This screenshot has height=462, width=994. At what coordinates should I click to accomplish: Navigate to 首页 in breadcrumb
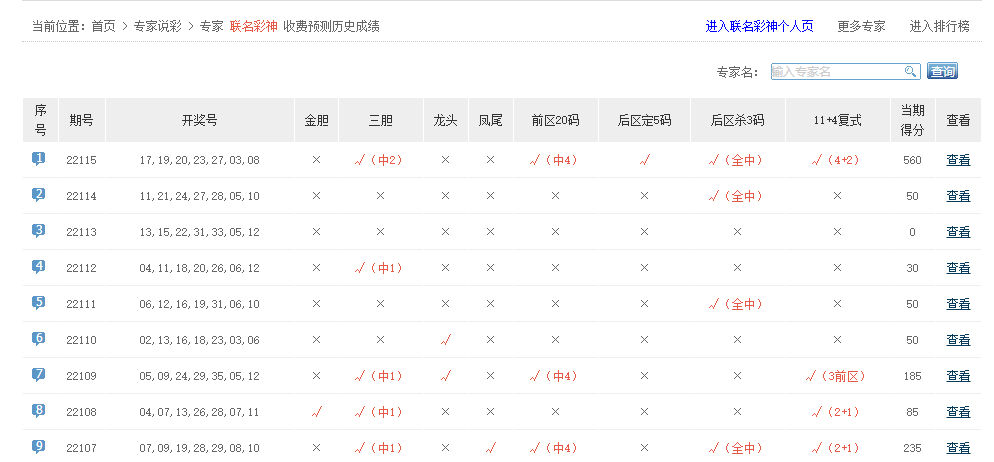coord(103,26)
